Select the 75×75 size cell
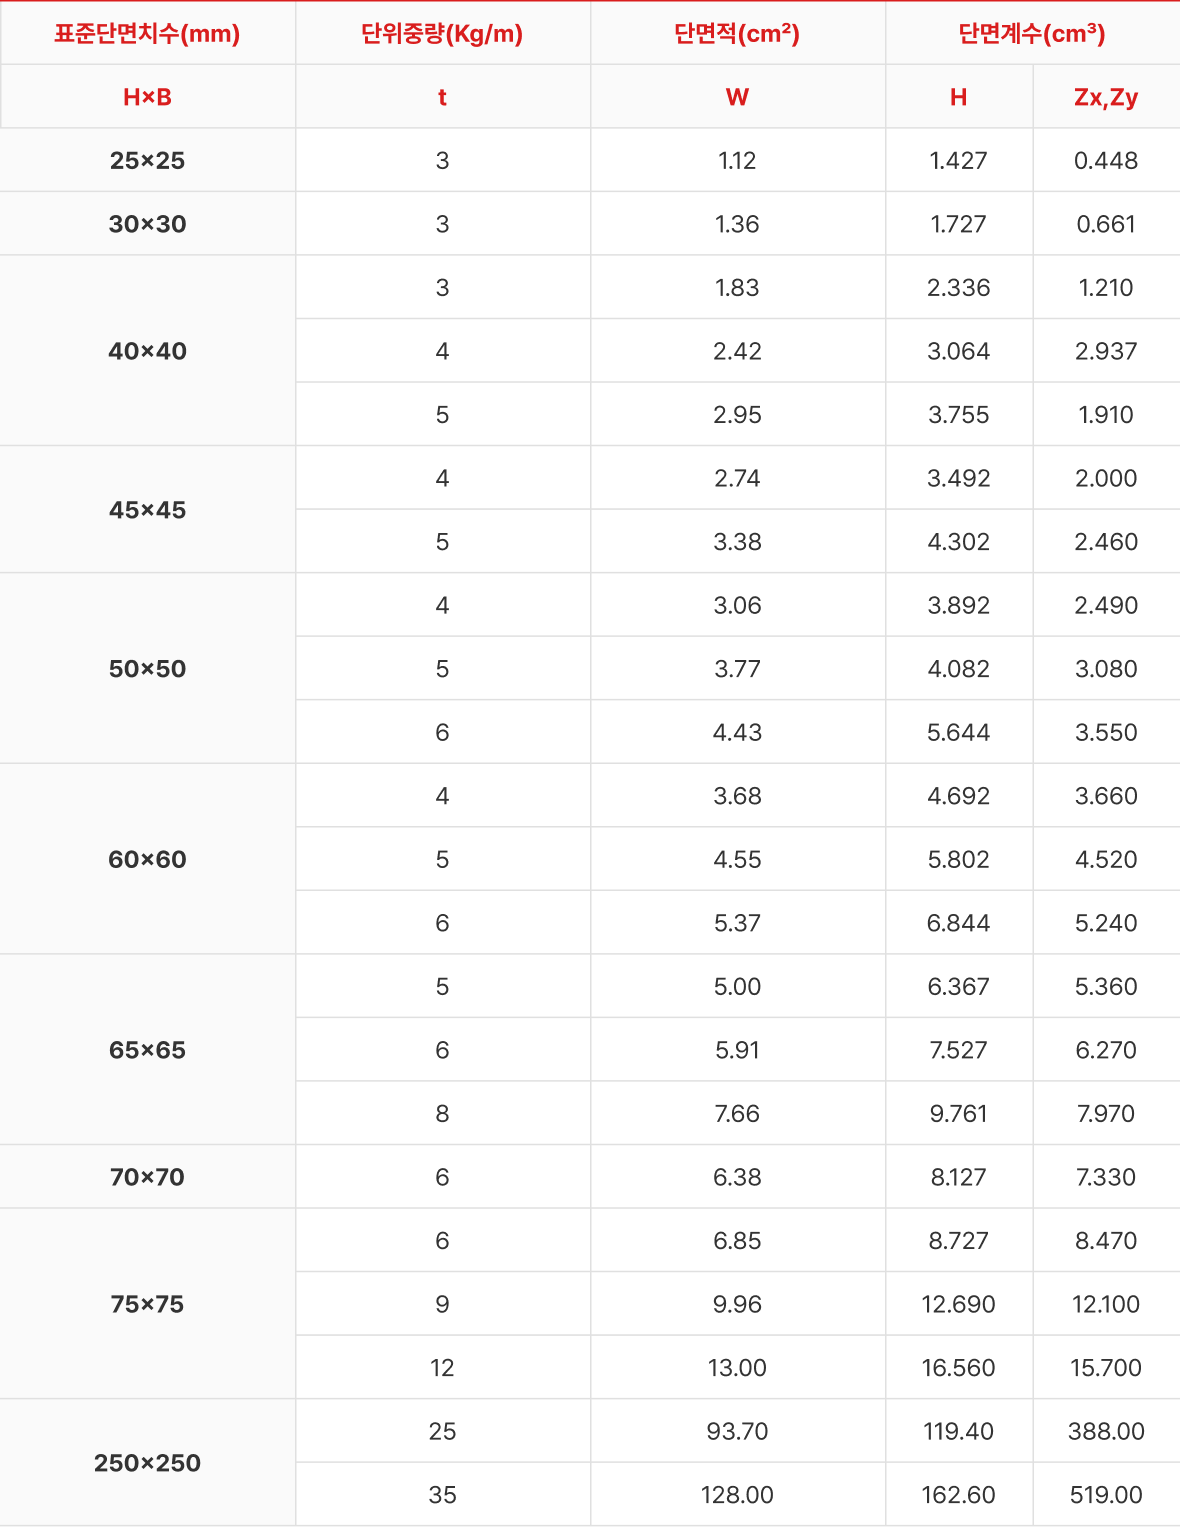 pyautogui.click(x=147, y=1304)
